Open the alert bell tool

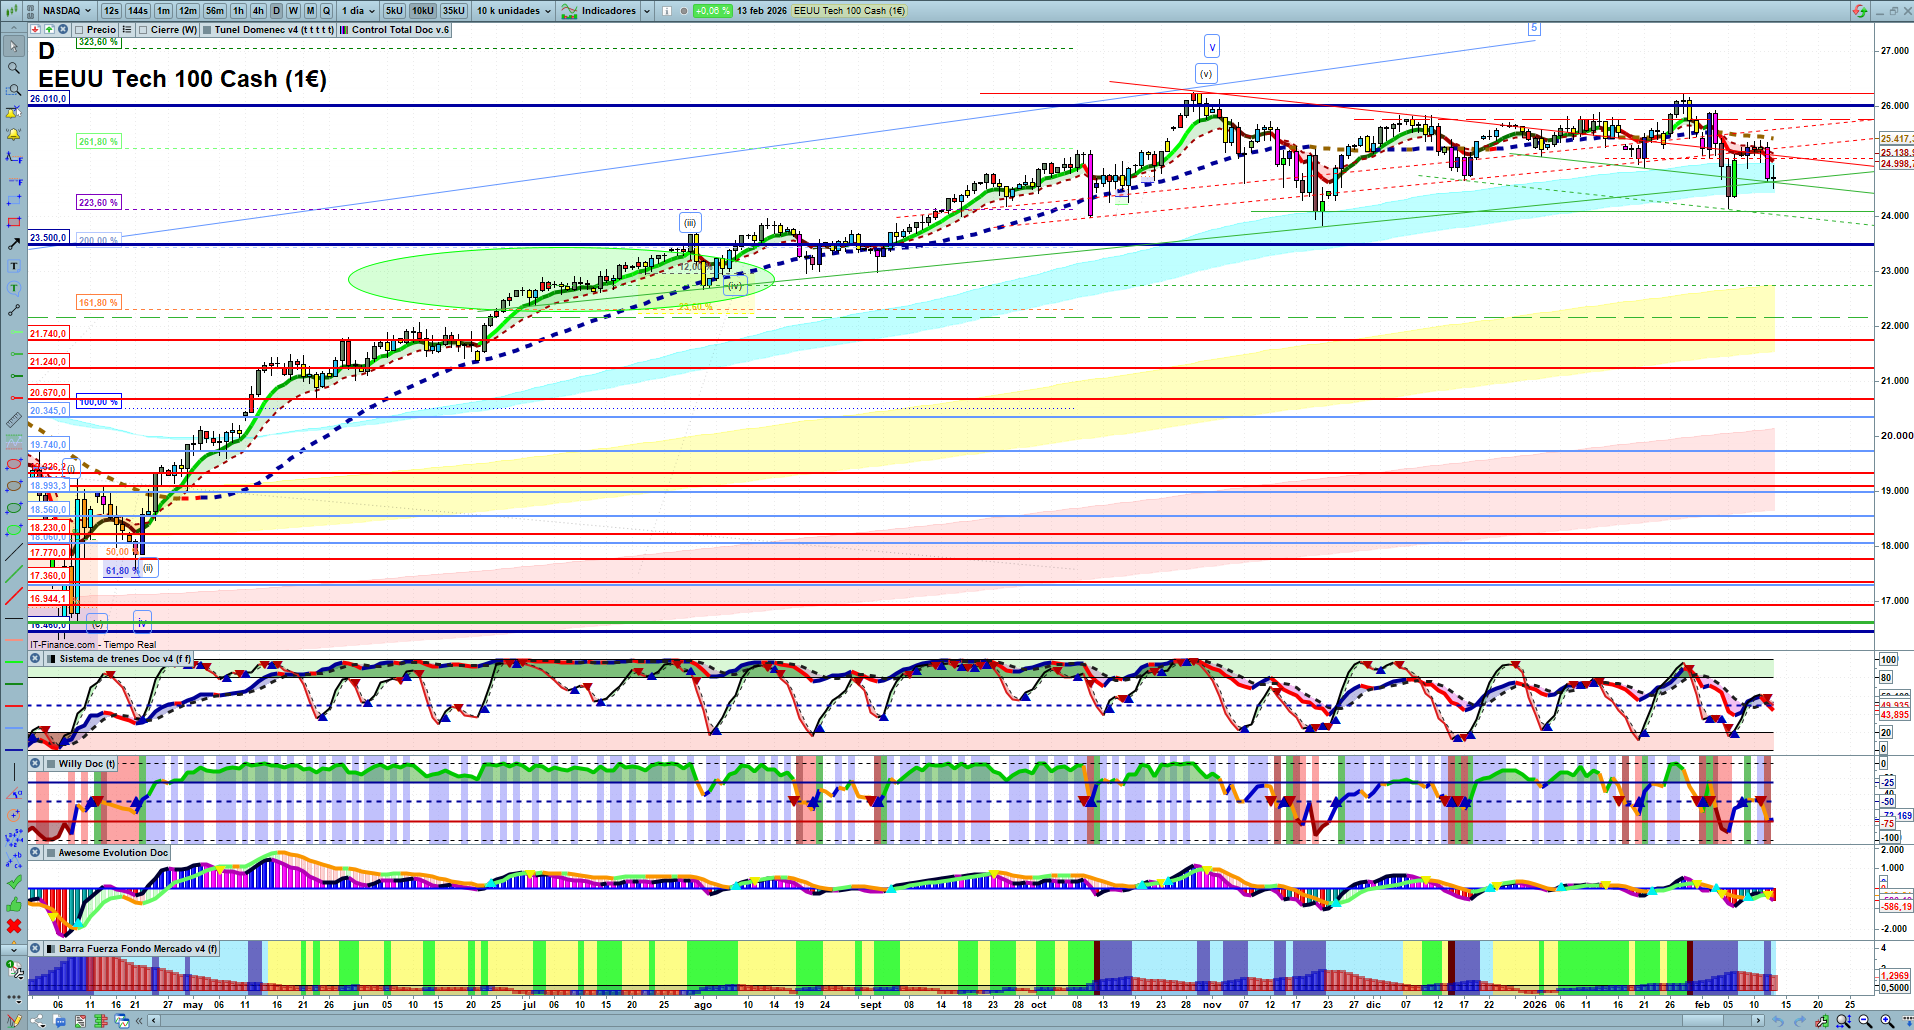[x=14, y=134]
